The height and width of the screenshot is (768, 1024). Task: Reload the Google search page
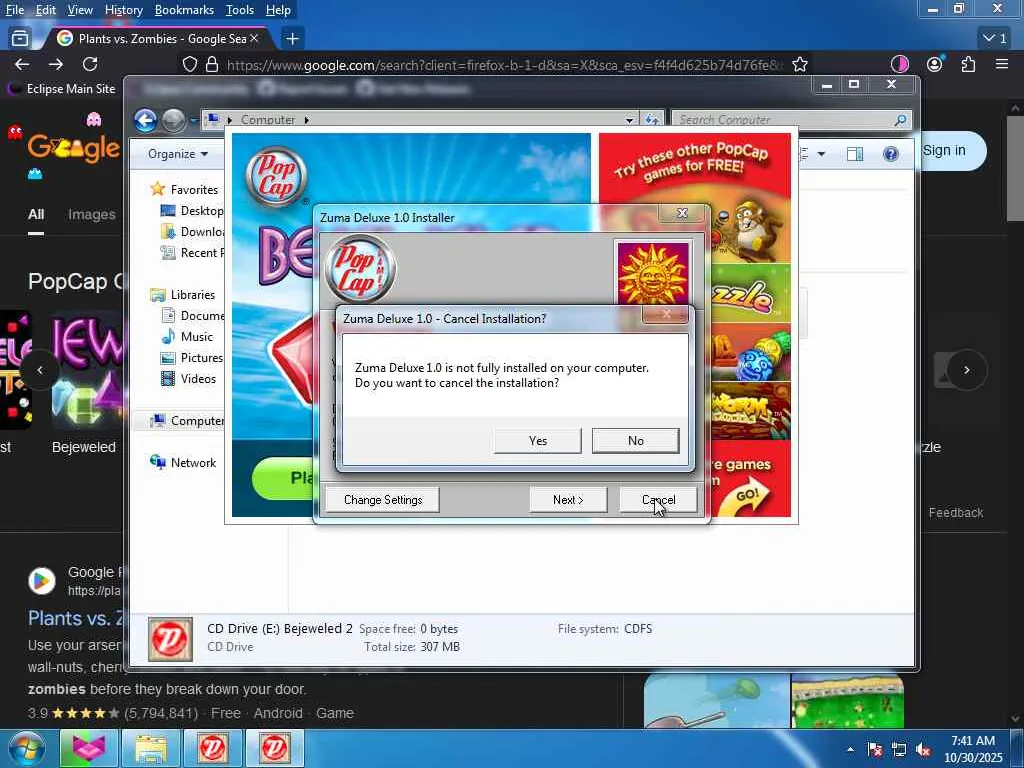90,64
